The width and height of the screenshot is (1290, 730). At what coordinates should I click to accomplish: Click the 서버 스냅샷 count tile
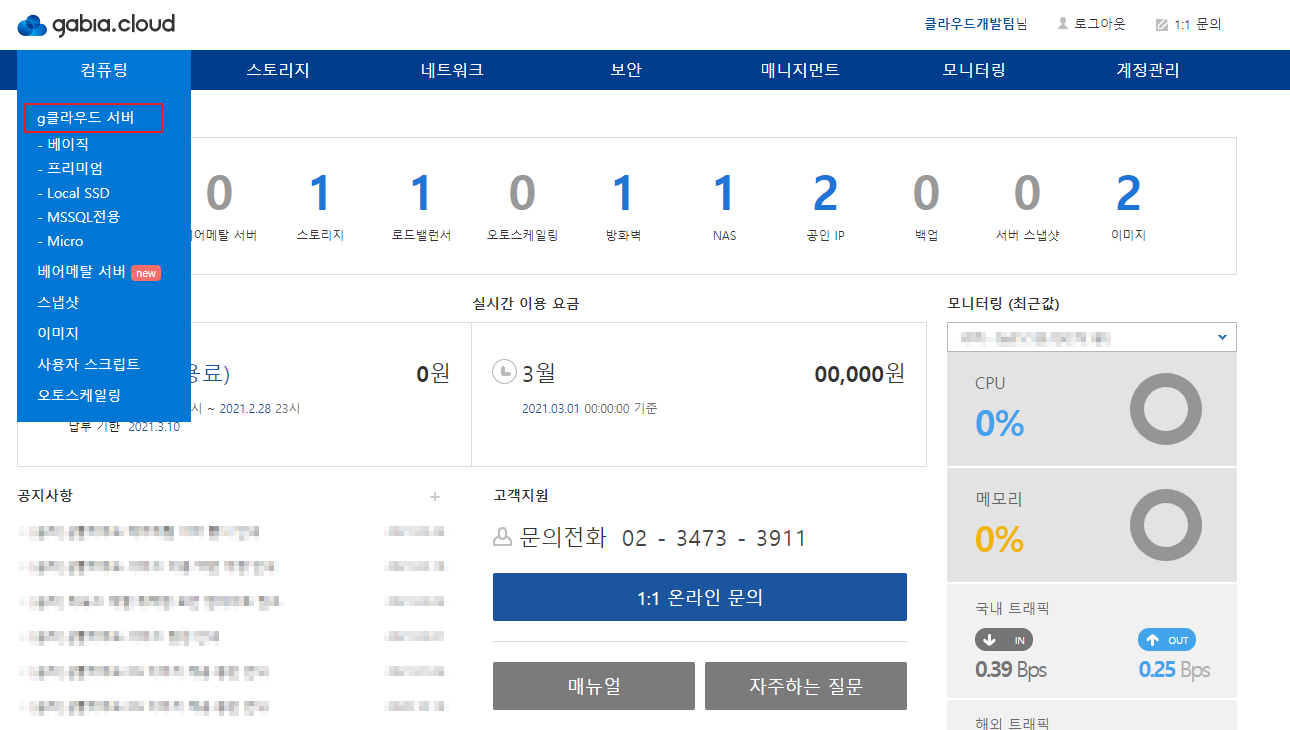(1027, 207)
